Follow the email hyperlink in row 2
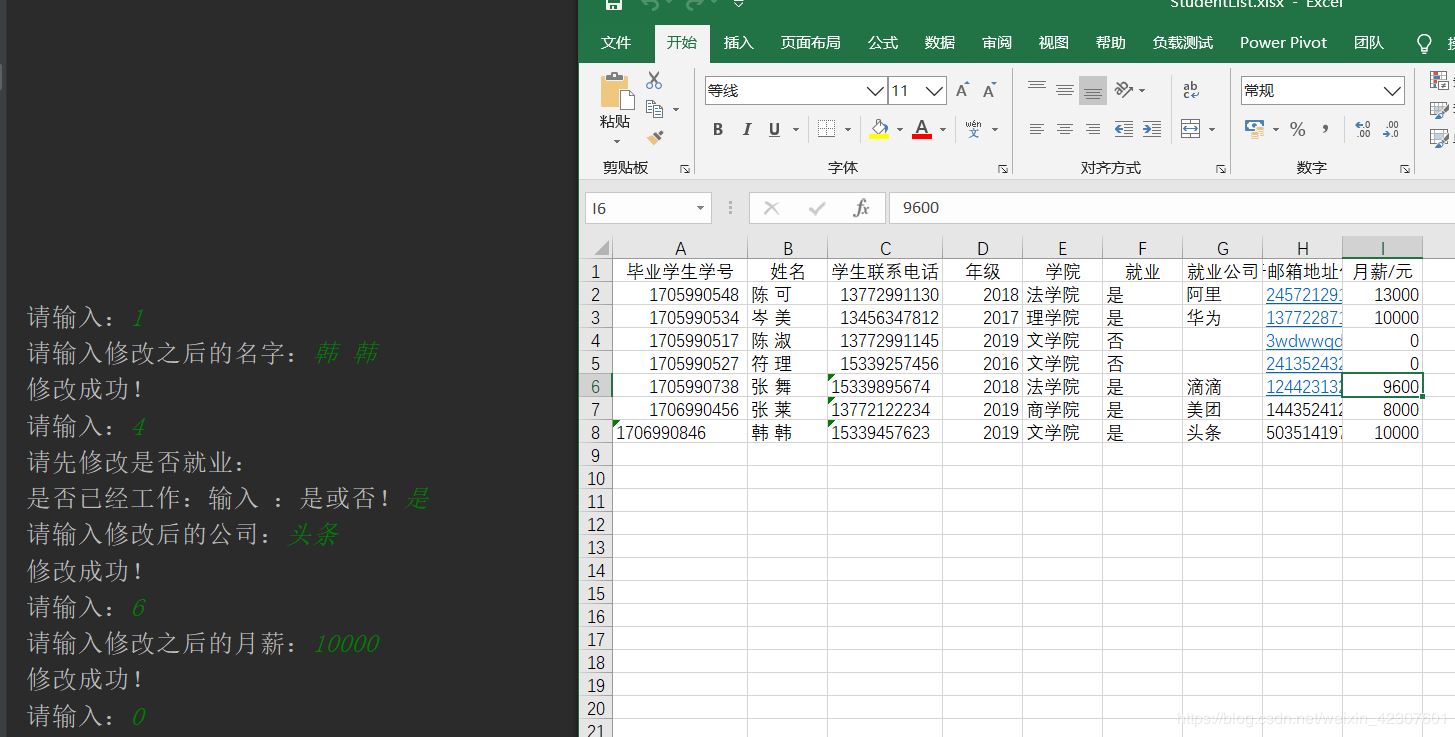This screenshot has width=1455, height=737. click(1300, 294)
